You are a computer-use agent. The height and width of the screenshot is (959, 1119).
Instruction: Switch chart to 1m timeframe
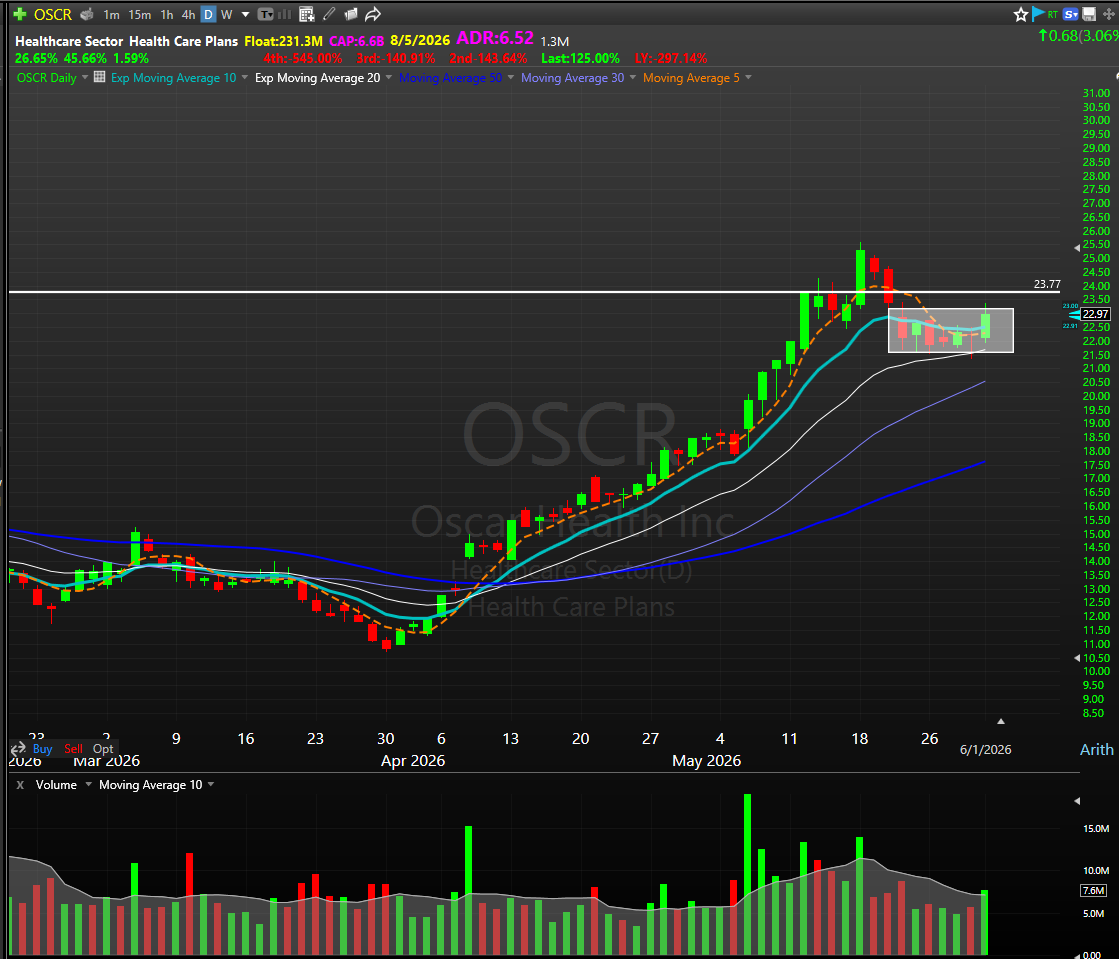click(x=111, y=14)
